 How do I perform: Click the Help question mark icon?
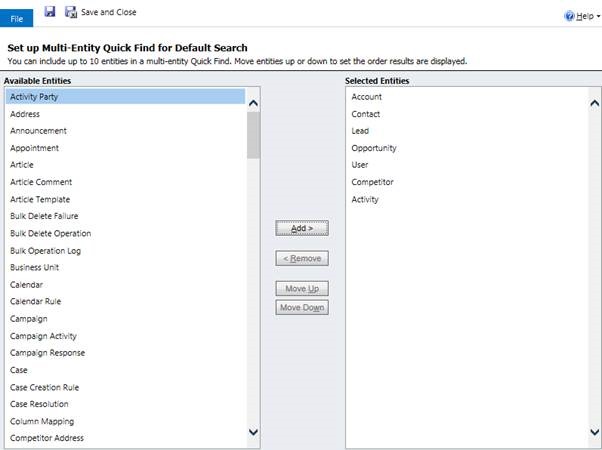tap(570, 16)
